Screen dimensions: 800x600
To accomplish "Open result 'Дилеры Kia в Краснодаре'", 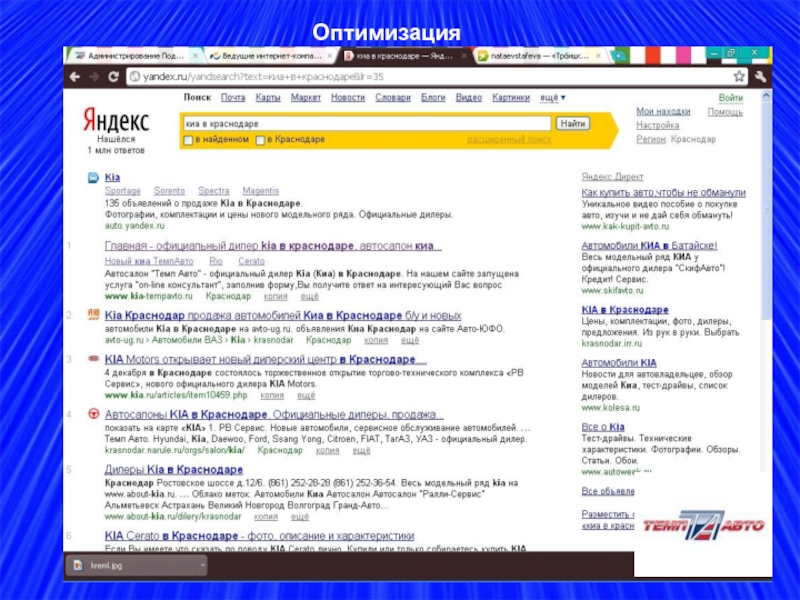I will point(173,469).
